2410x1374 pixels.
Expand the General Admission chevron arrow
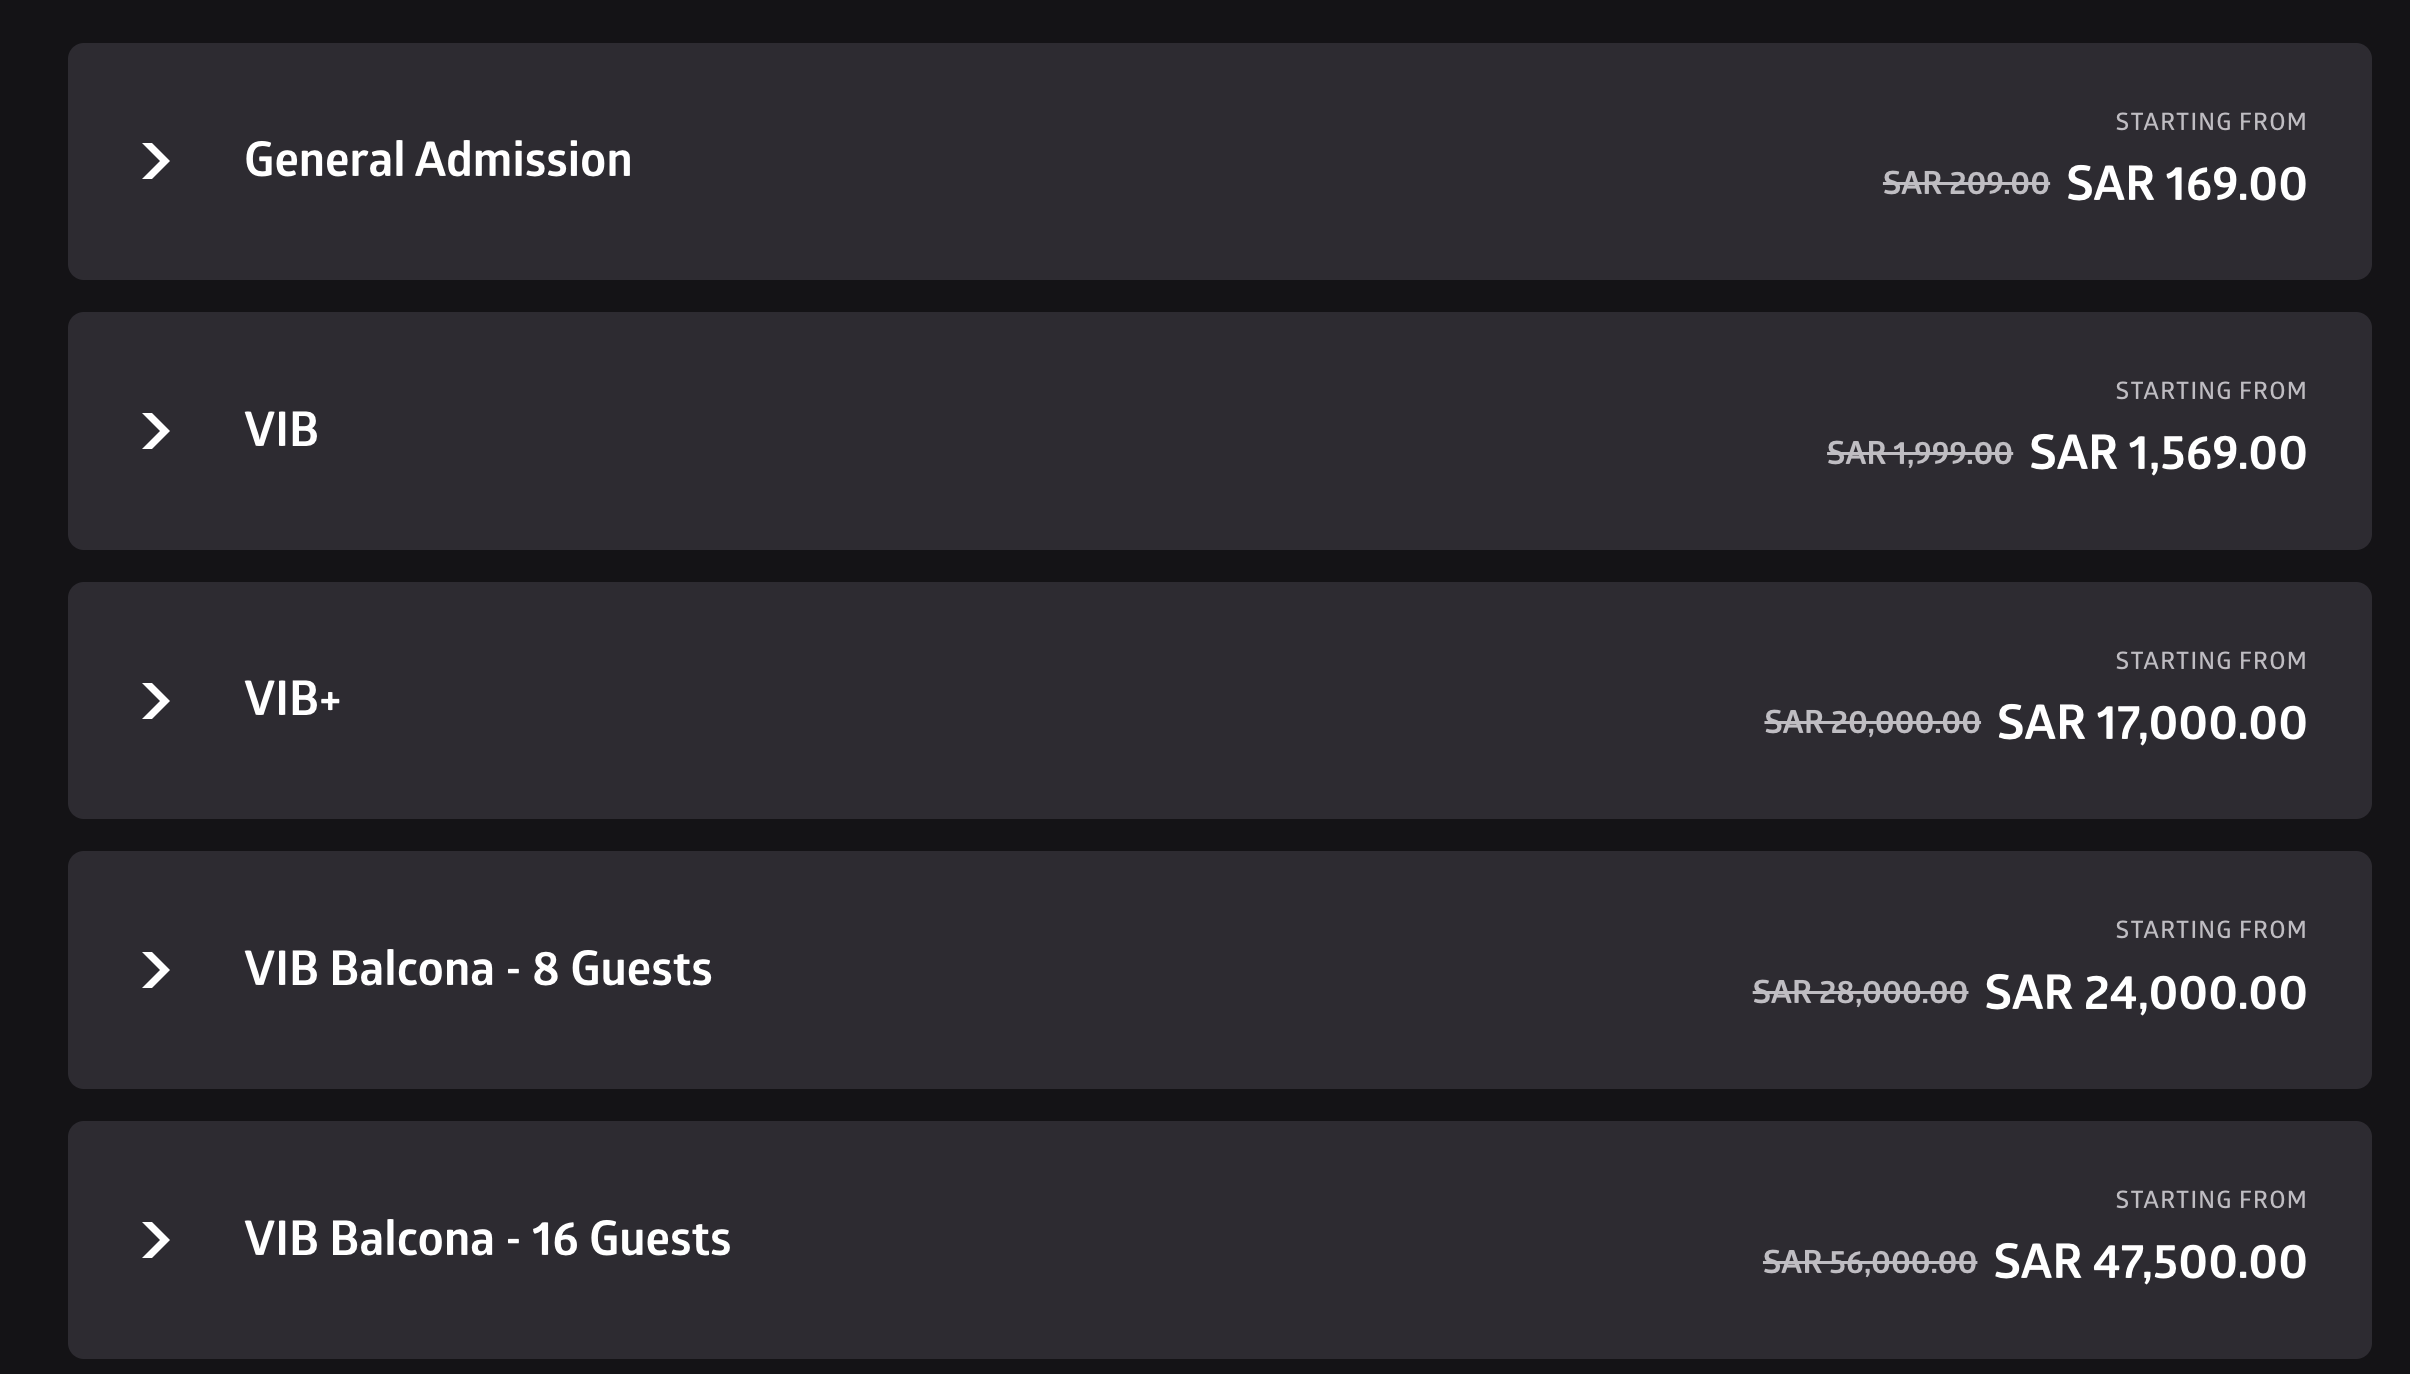pos(156,161)
